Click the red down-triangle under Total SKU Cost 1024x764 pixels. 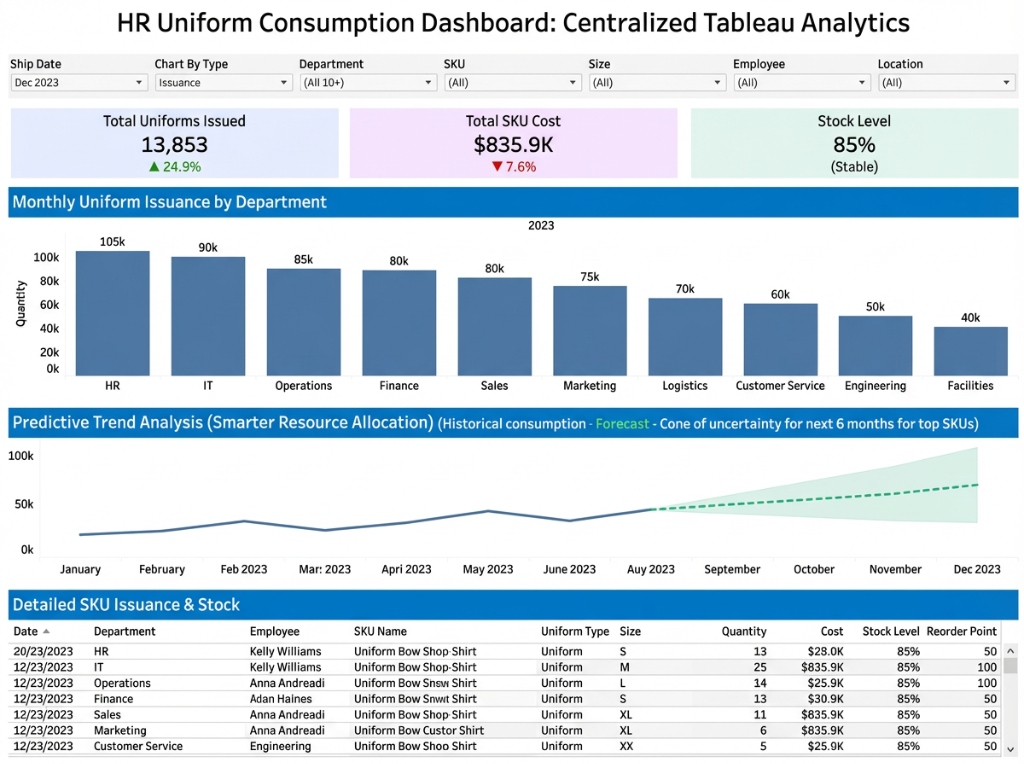coord(496,167)
